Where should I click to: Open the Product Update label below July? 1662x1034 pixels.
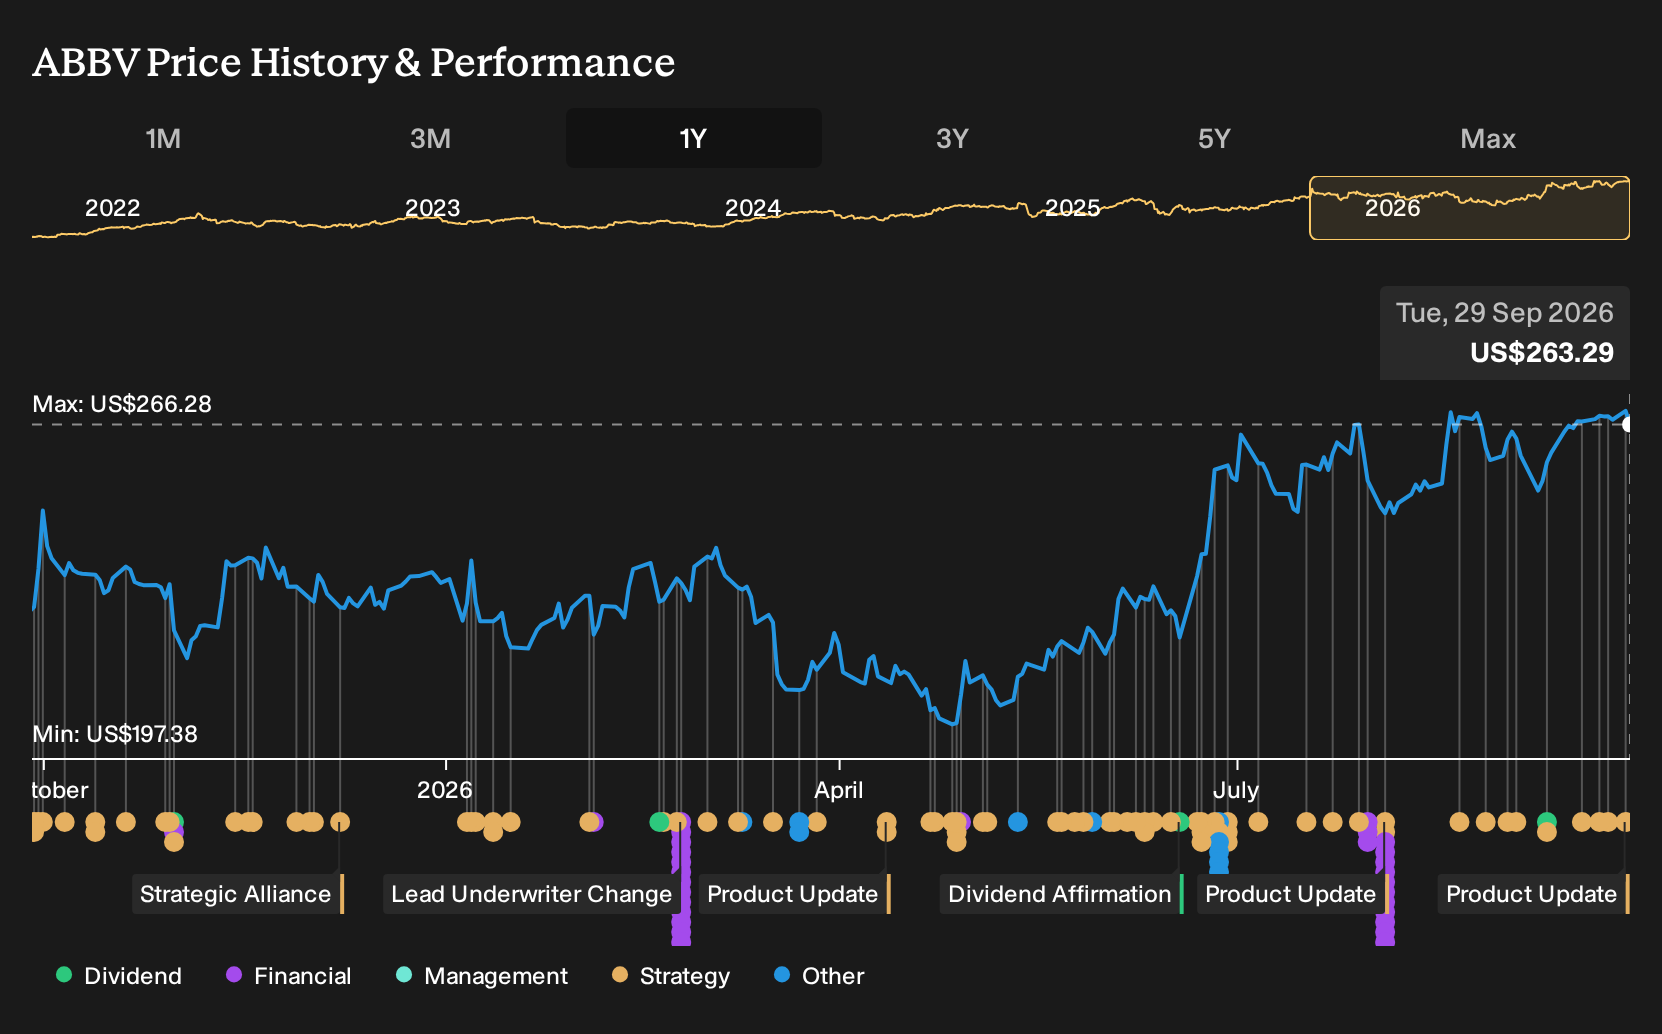tap(1293, 894)
